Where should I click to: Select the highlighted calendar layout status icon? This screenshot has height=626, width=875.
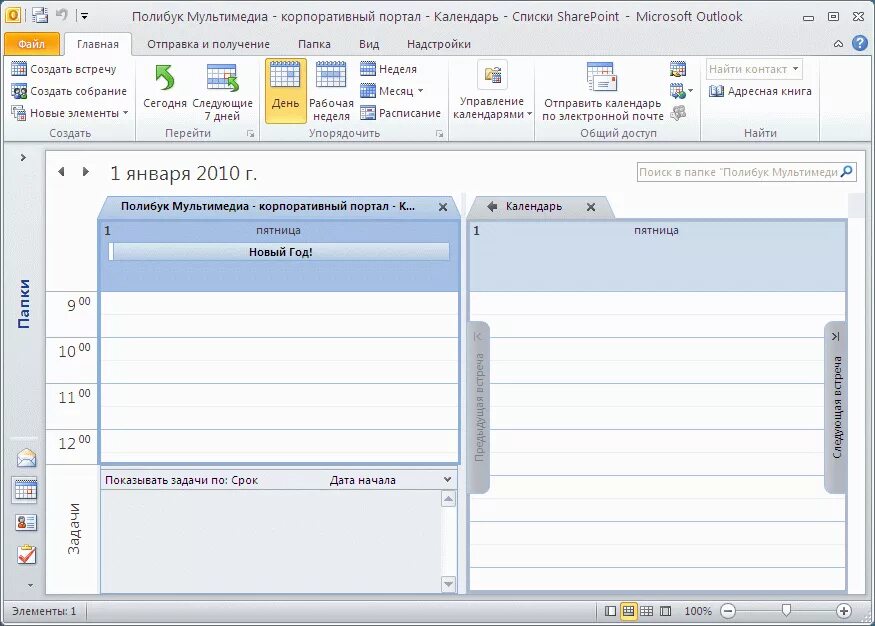628,611
